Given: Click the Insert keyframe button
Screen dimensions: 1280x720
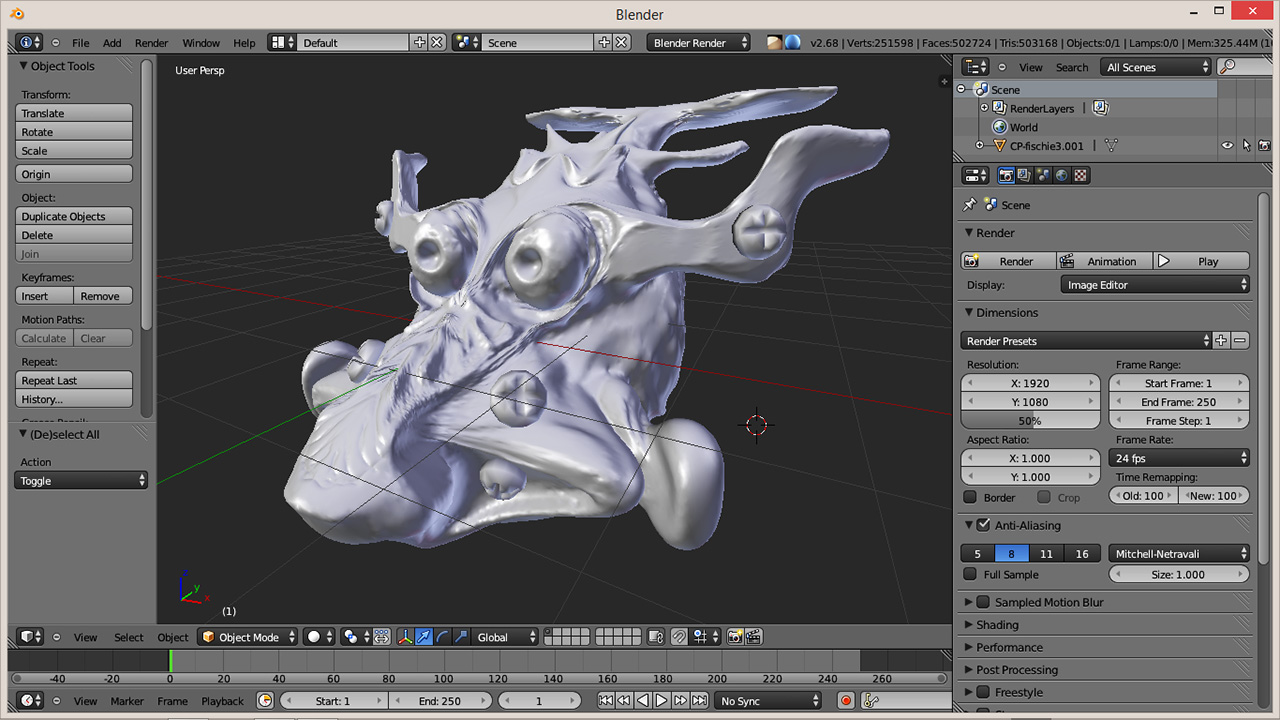Looking at the screenshot, I should point(45,296).
